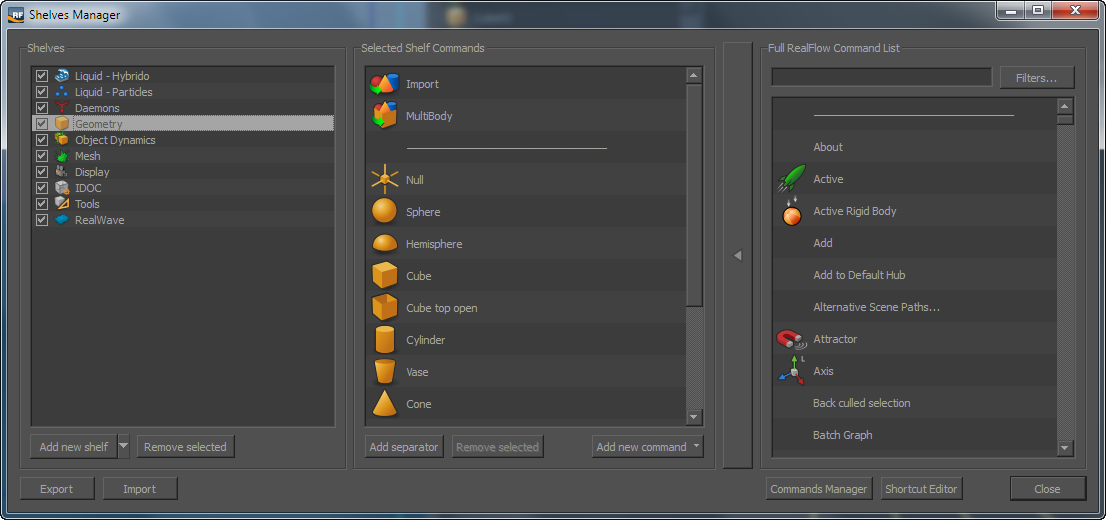
Task: Choose Batch Graph in the command list
Action: click(842, 435)
